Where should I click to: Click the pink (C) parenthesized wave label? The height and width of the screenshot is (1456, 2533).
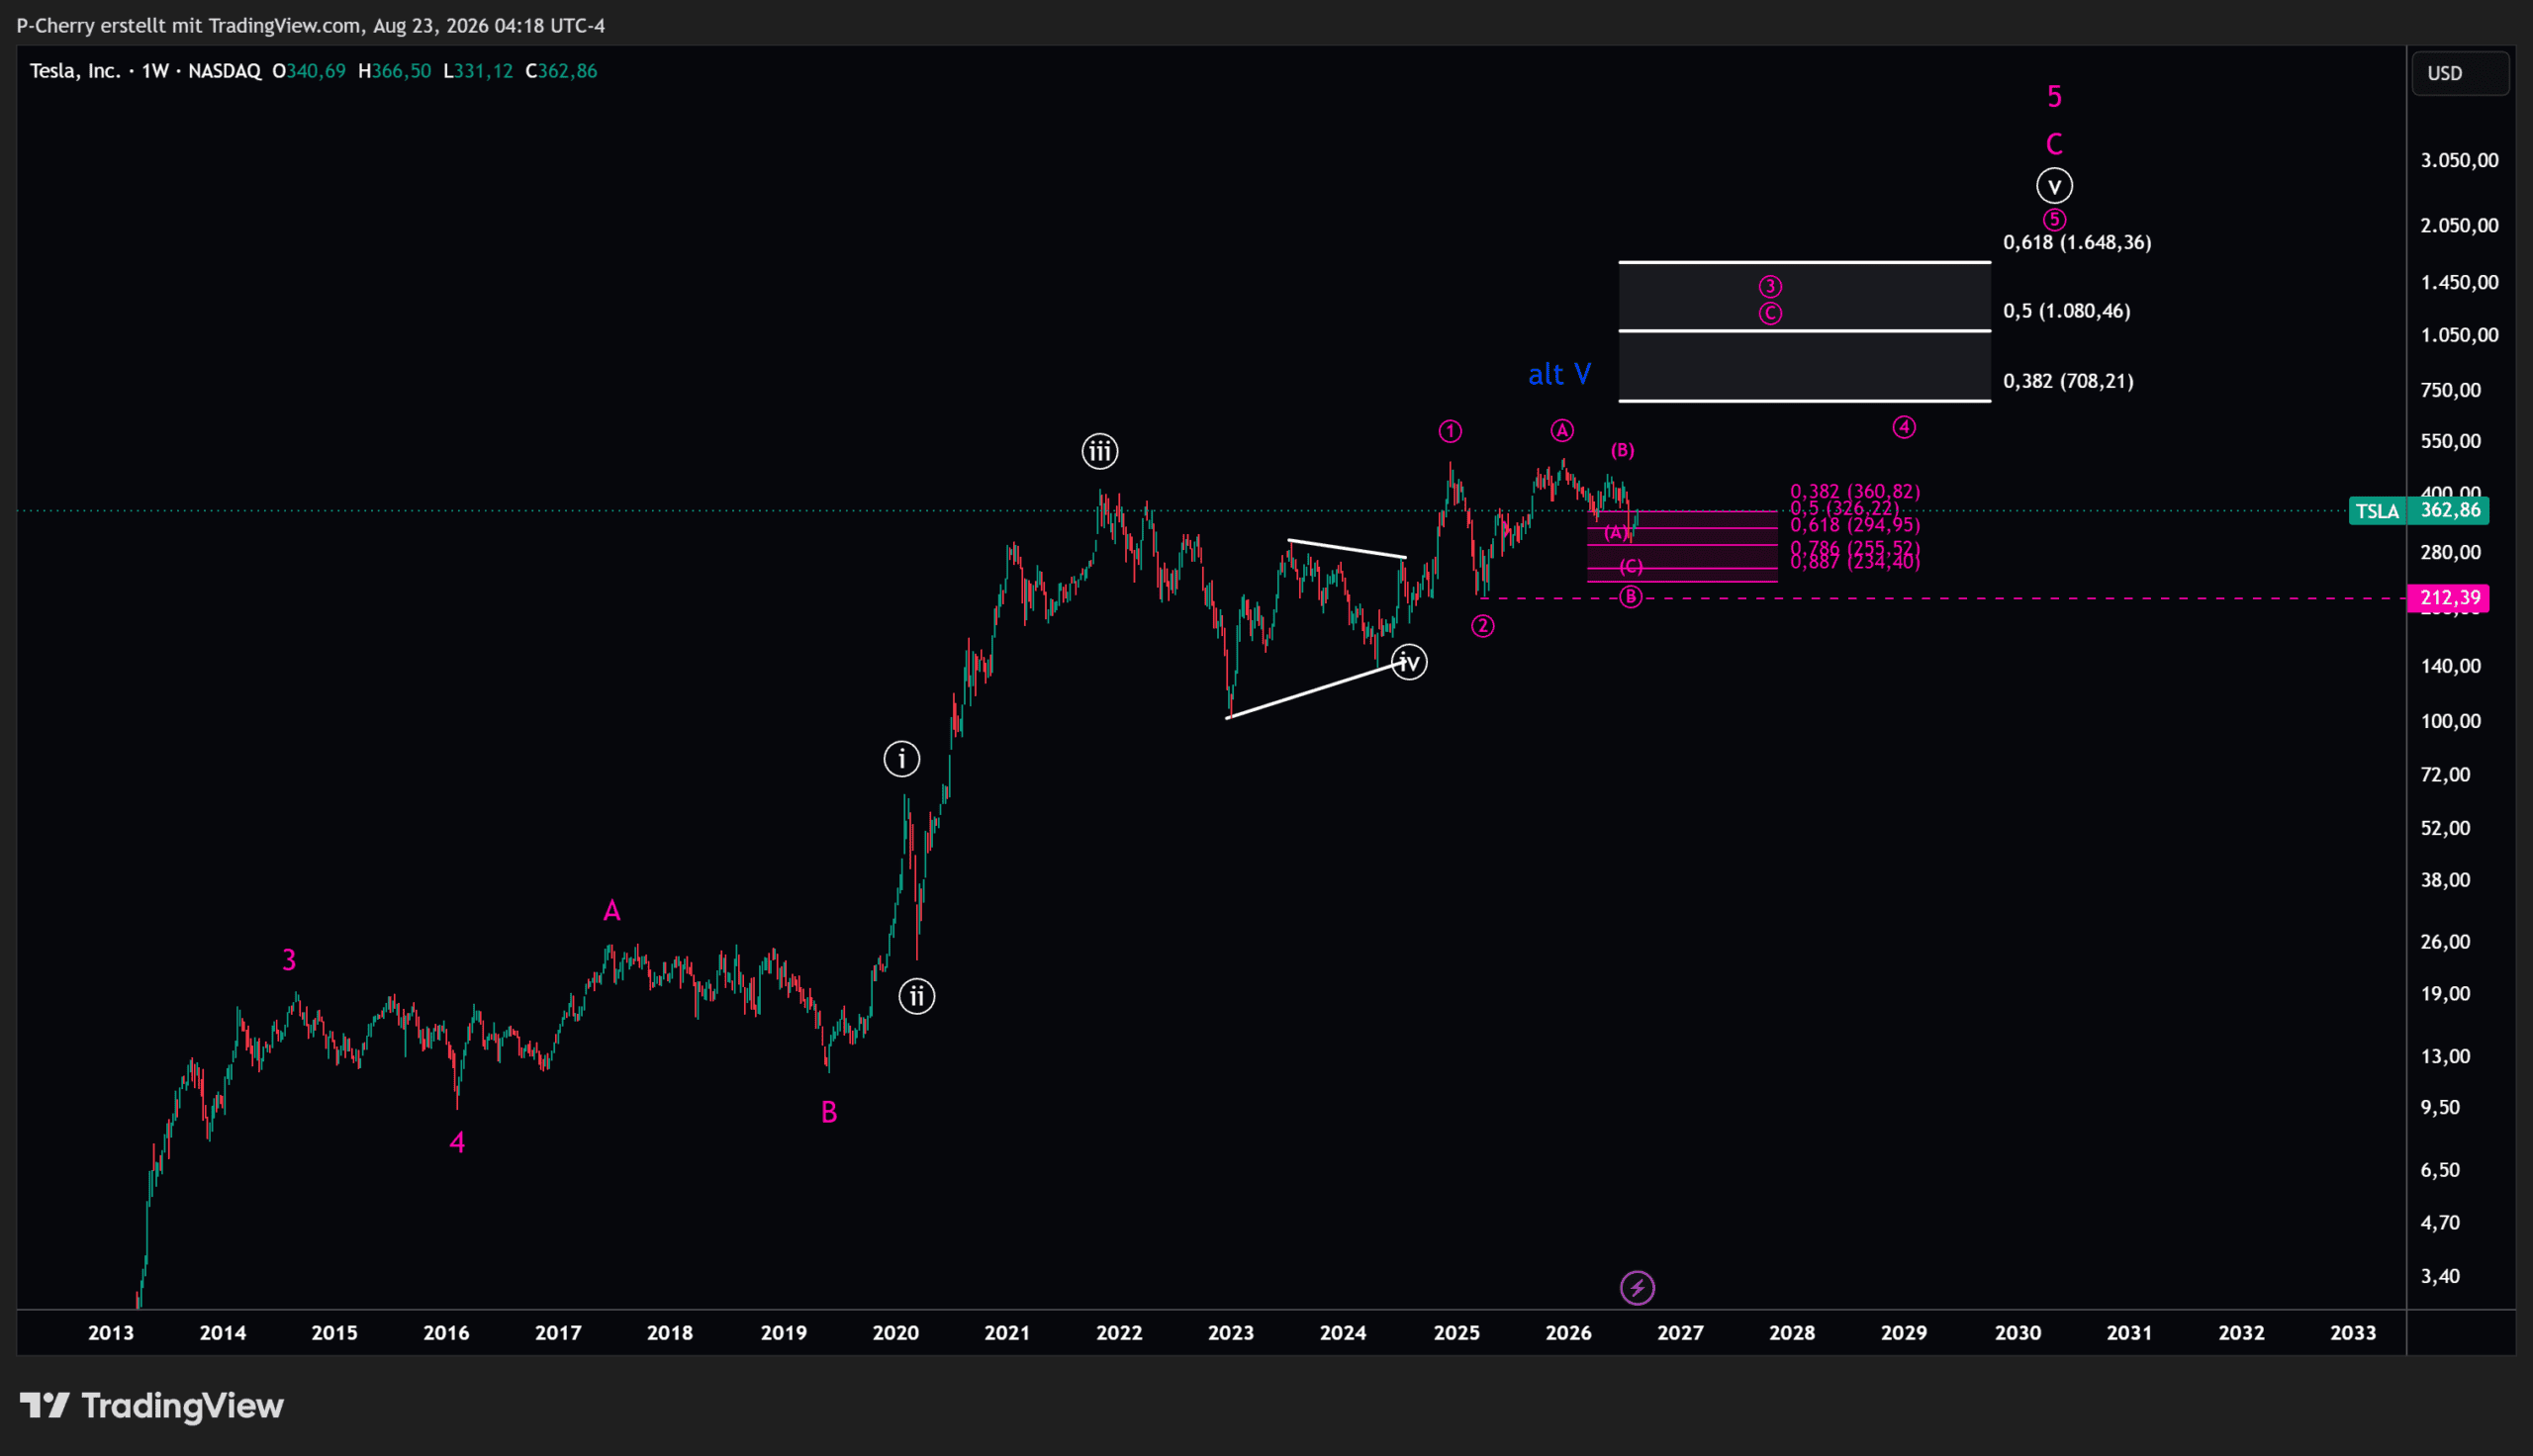(x=1631, y=567)
